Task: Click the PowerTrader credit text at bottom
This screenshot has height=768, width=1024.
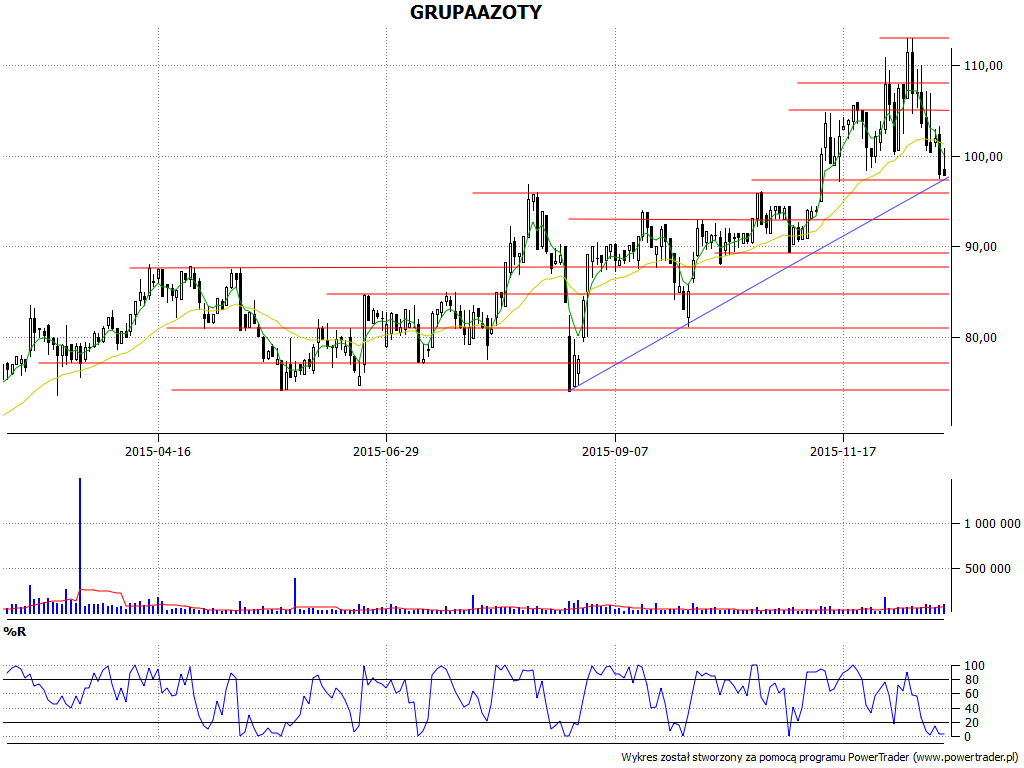Action: click(822, 758)
